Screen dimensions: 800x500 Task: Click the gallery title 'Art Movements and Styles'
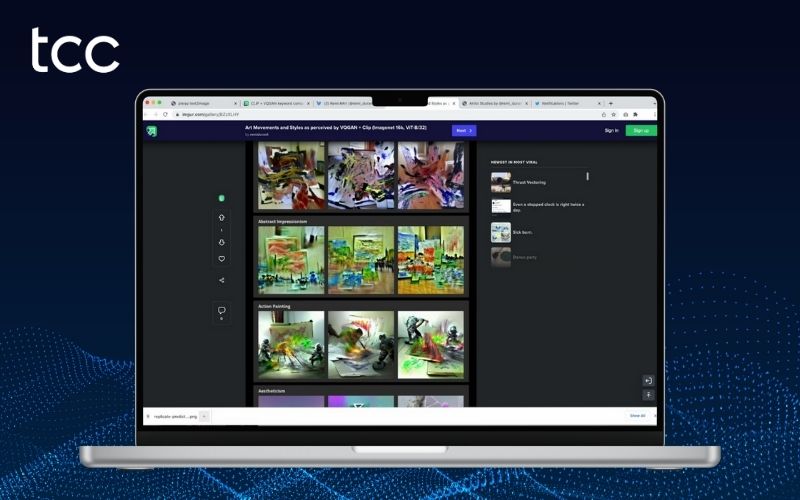(336, 128)
